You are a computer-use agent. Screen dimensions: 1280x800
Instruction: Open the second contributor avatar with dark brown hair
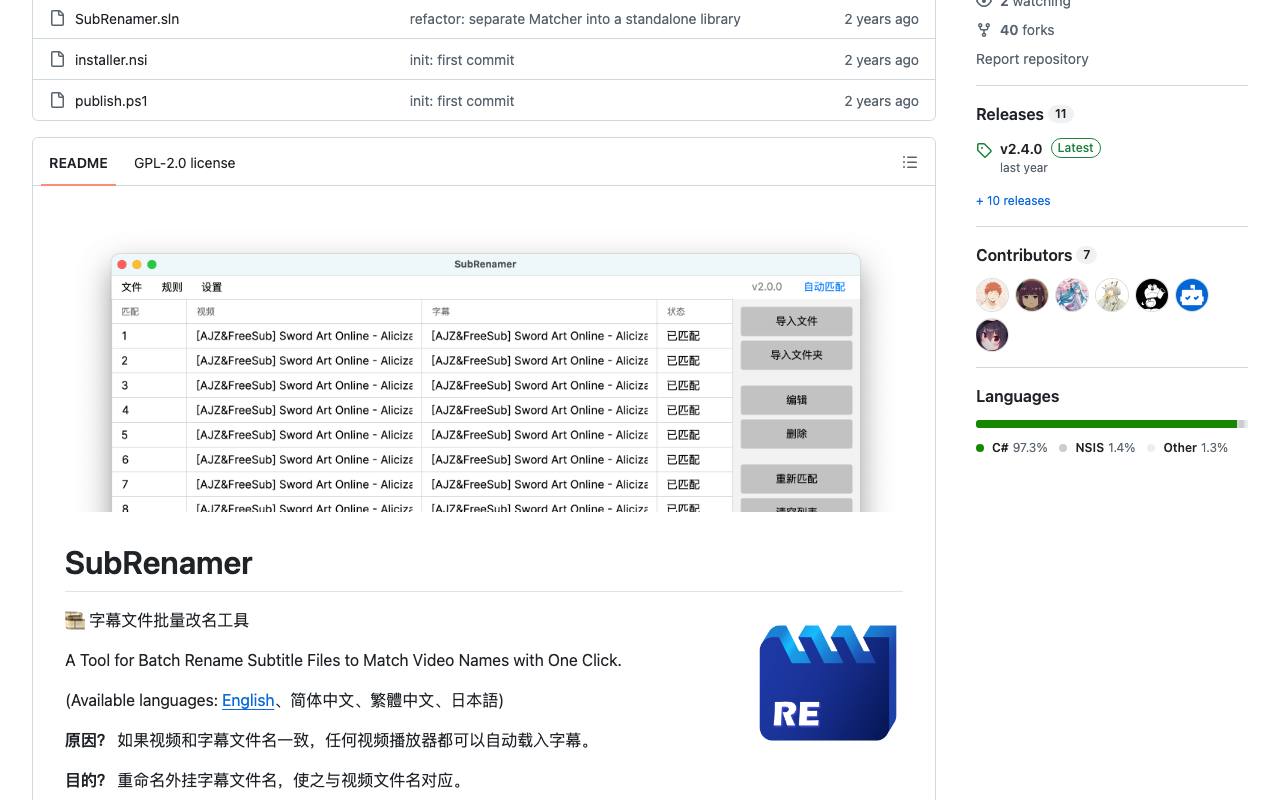coord(1032,295)
